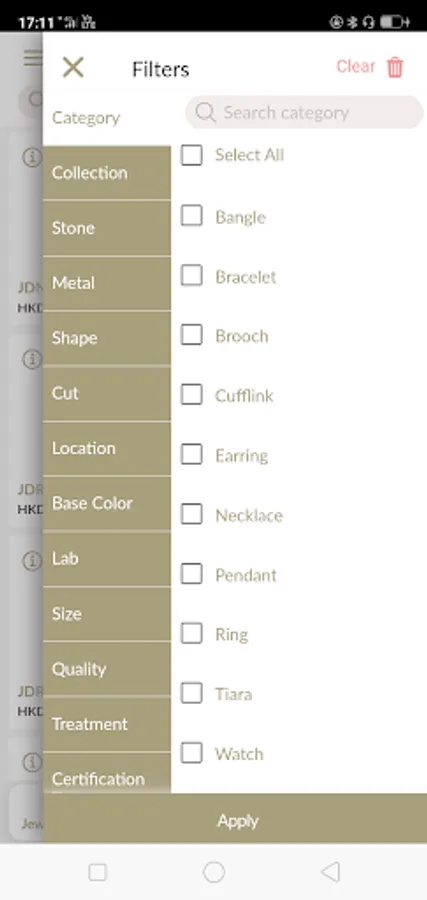Tap the Clear filters link
427x900 pixels.
pos(356,67)
